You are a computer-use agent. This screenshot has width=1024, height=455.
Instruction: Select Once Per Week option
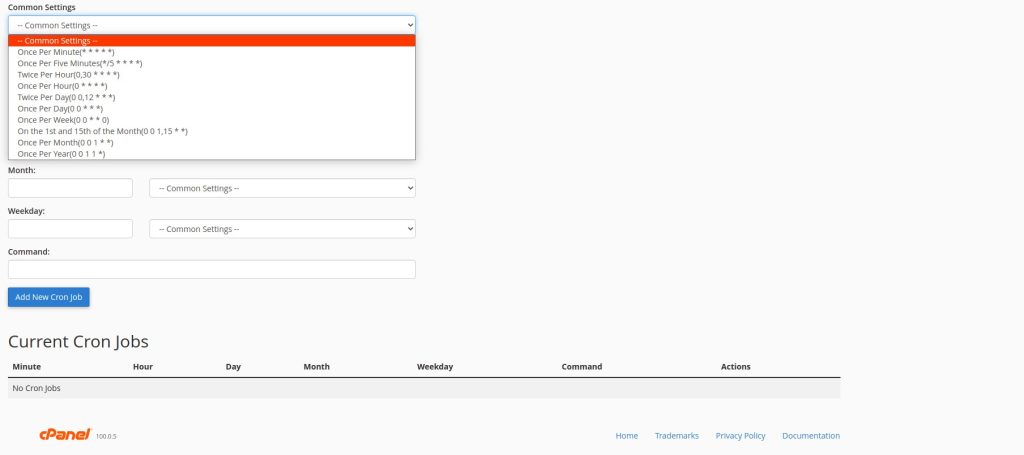[63, 120]
